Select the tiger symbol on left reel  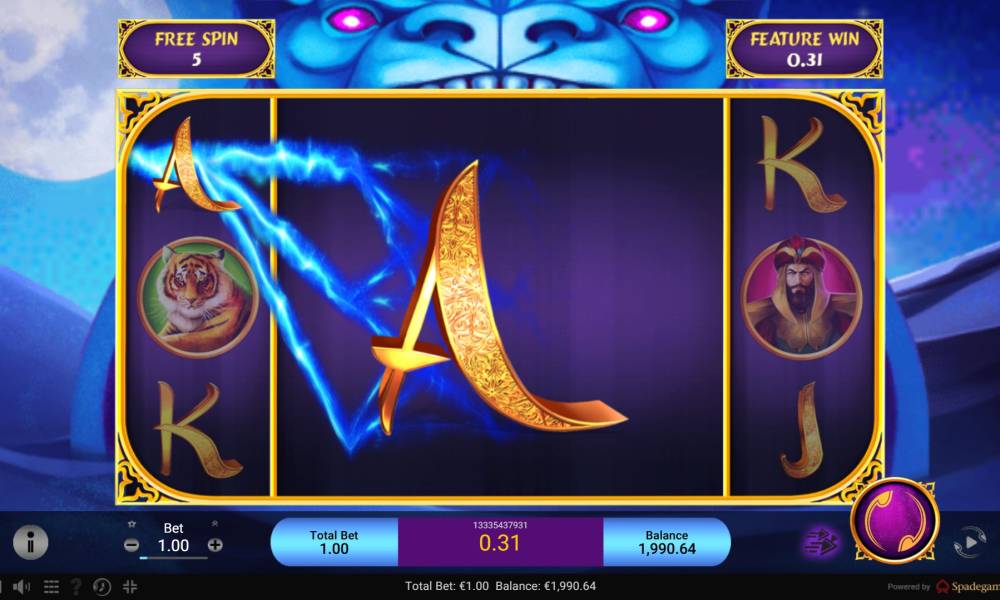(198, 296)
